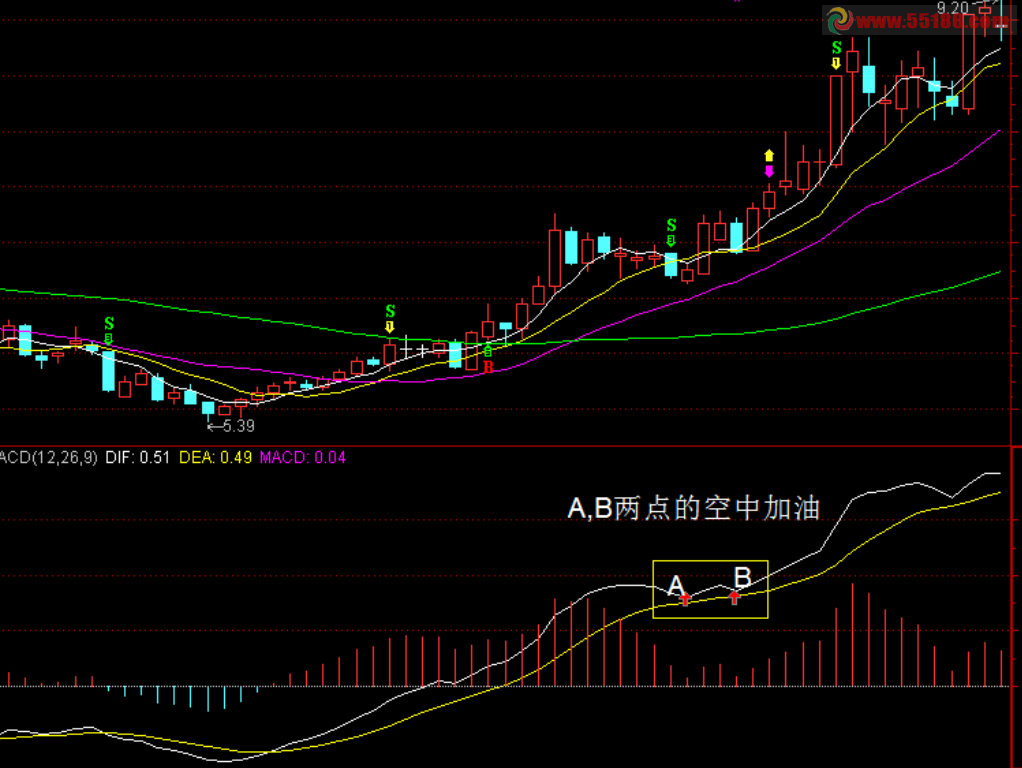Click the S sell marker nearest 9.20

836,48
